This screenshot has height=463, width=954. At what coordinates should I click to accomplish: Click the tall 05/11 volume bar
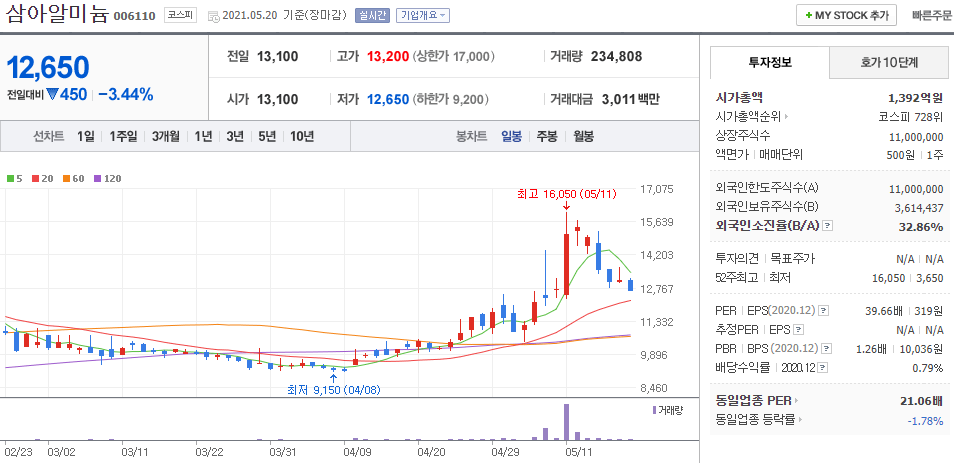point(566,422)
